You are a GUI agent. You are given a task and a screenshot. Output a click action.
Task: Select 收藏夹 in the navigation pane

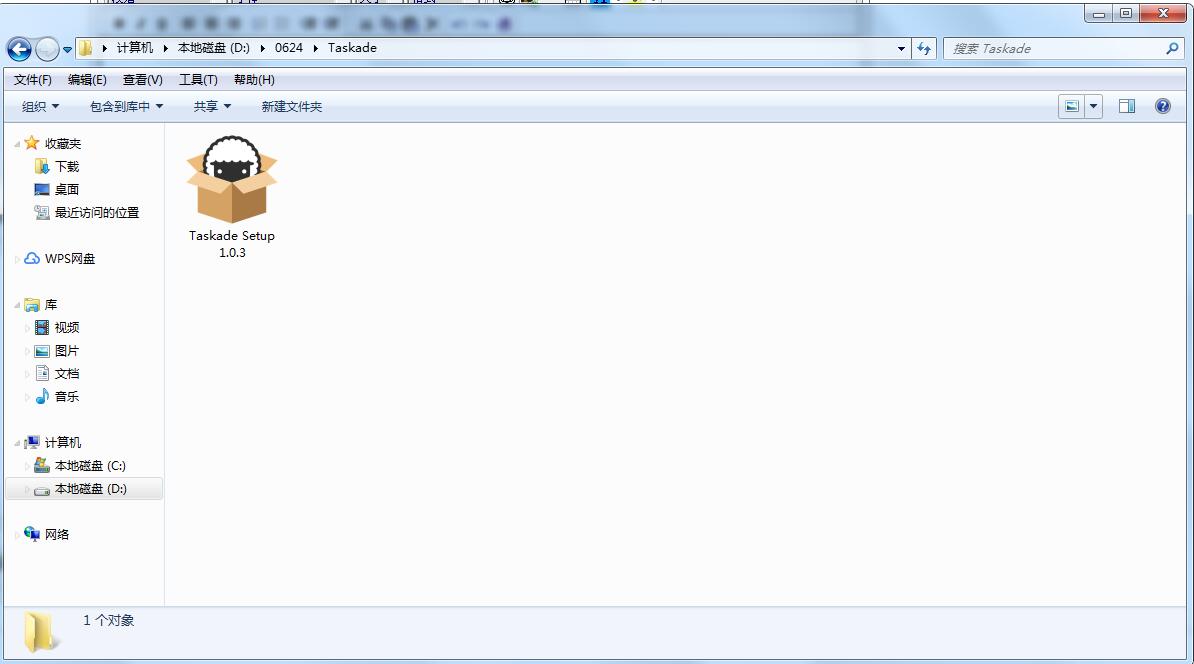[x=62, y=143]
